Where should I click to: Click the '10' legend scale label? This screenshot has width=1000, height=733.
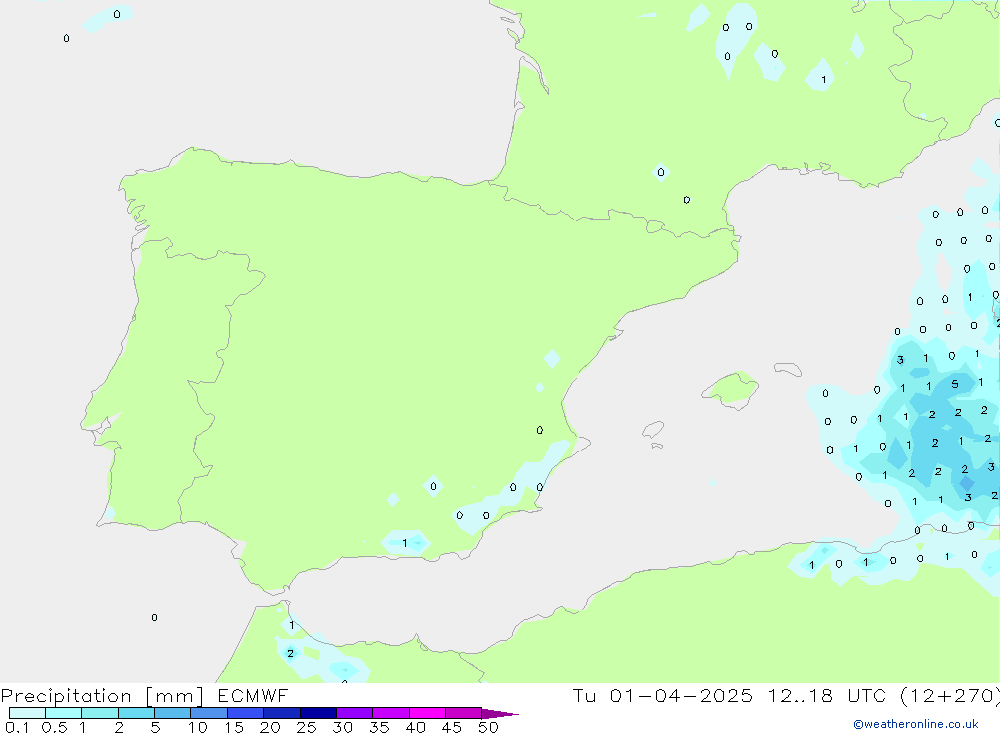coord(198,727)
